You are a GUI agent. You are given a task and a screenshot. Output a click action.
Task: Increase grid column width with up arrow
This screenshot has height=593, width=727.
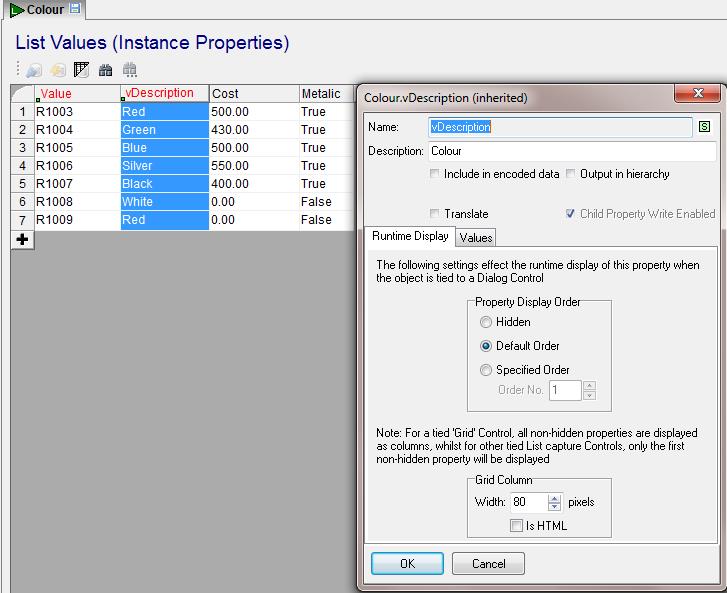(556, 497)
